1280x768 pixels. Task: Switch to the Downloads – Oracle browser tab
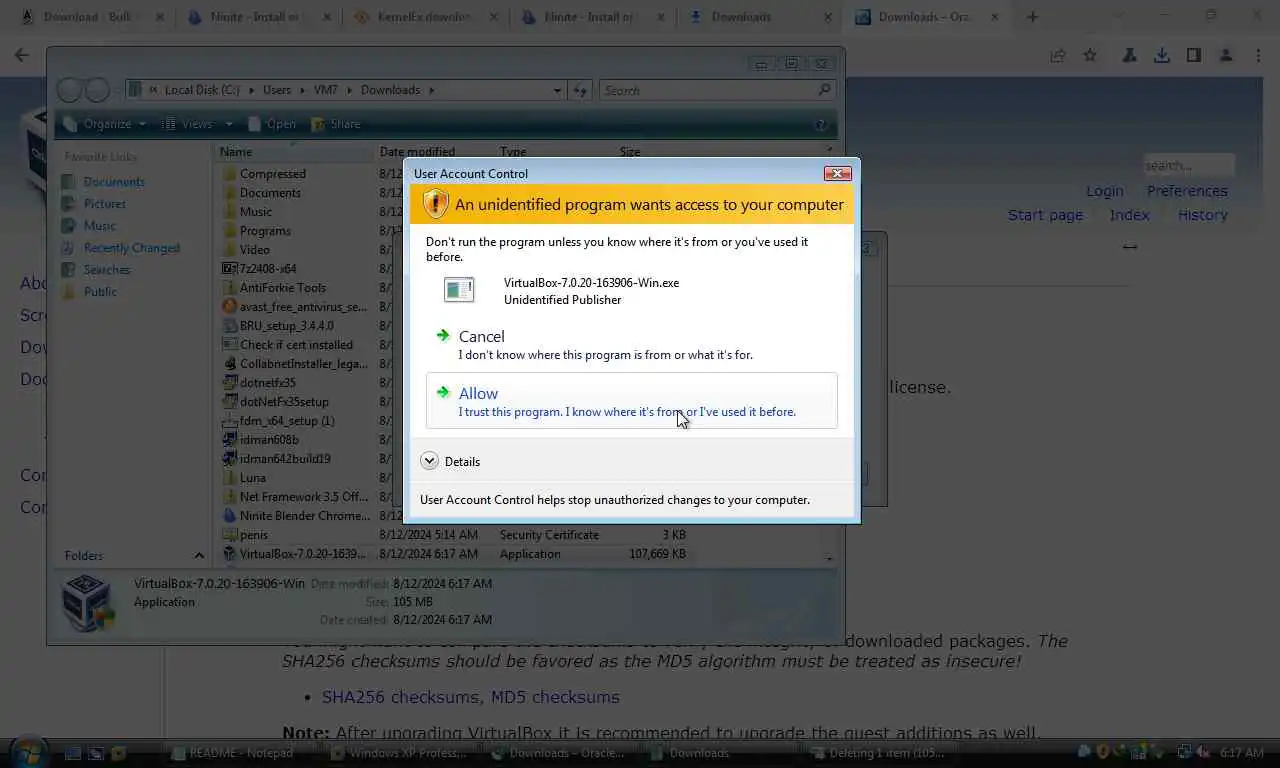pos(926,17)
